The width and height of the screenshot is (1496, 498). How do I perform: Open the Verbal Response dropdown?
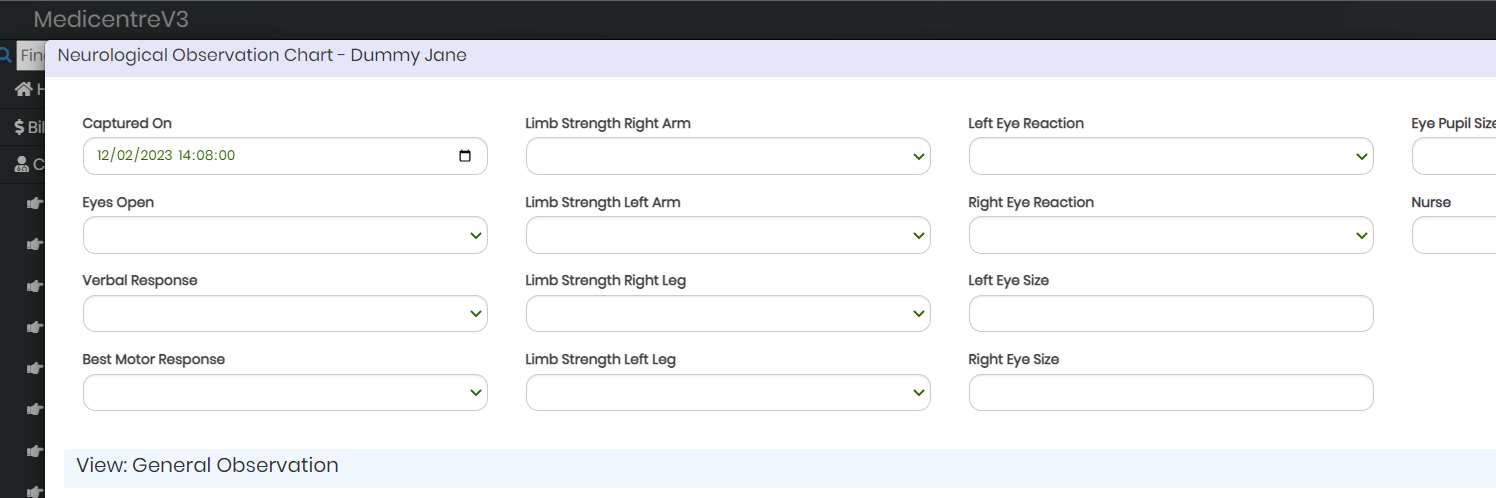(x=285, y=313)
